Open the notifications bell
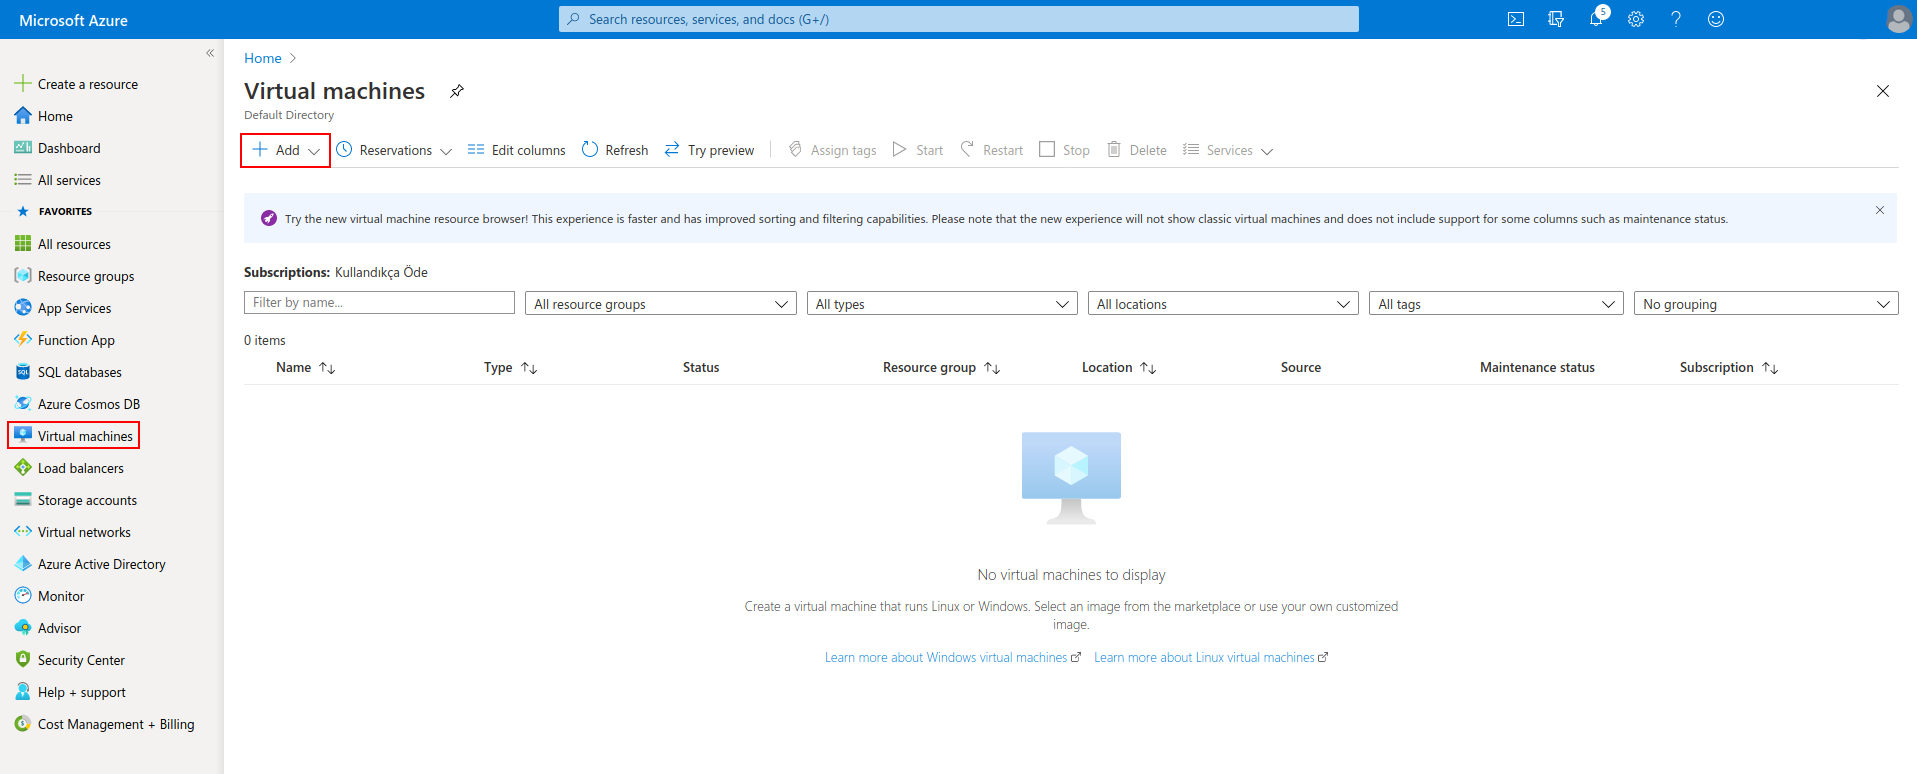Viewport: 1917px width, 774px height. pyautogui.click(x=1597, y=19)
